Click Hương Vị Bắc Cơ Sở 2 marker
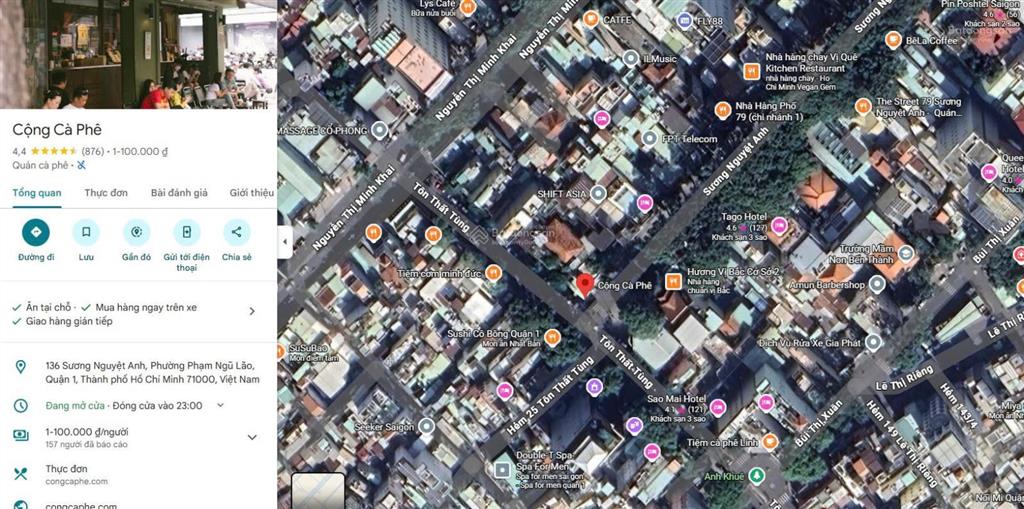 [x=673, y=282]
